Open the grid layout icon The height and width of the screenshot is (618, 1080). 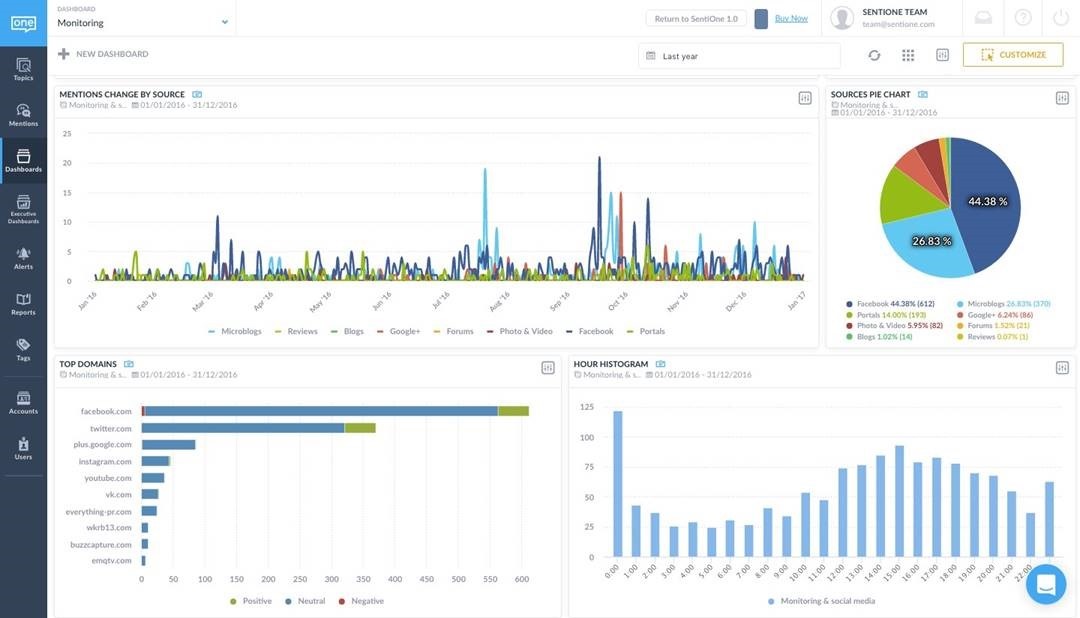pyautogui.click(x=908, y=55)
